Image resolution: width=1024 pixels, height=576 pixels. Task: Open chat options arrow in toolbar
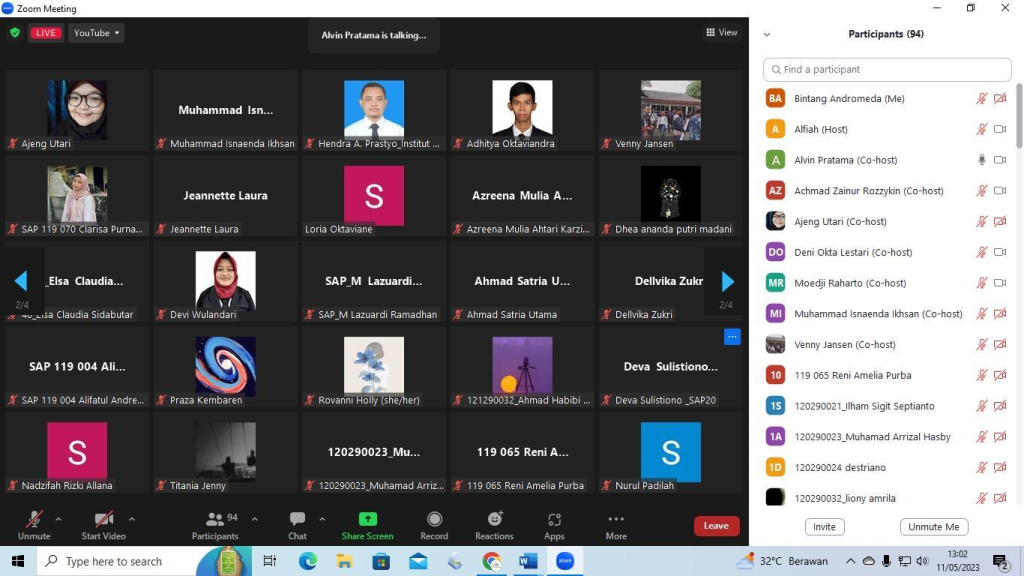322,520
